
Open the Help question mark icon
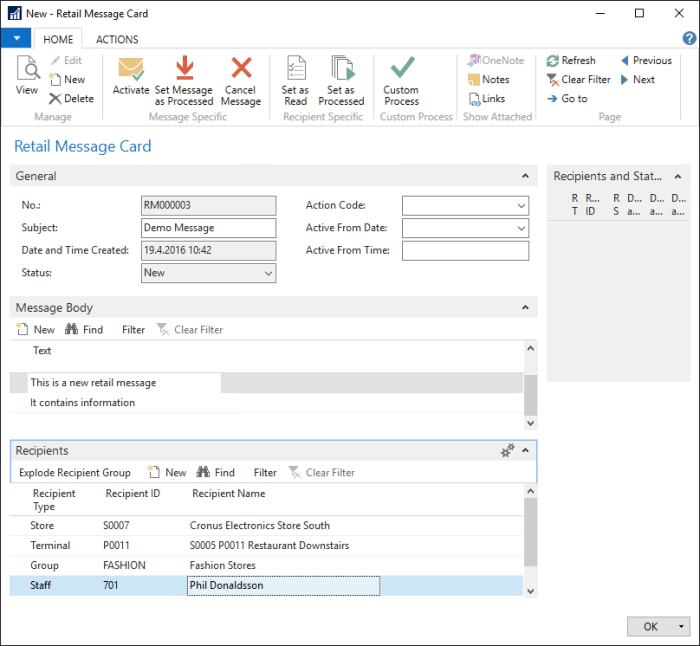click(689, 38)
